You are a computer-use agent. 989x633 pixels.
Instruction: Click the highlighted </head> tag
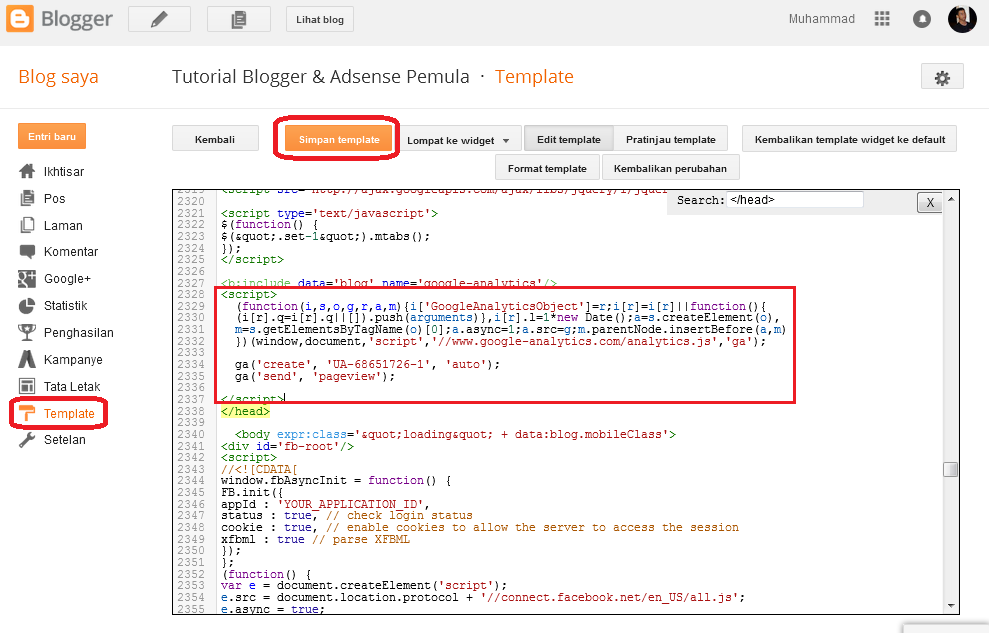(x=245, y=411)
